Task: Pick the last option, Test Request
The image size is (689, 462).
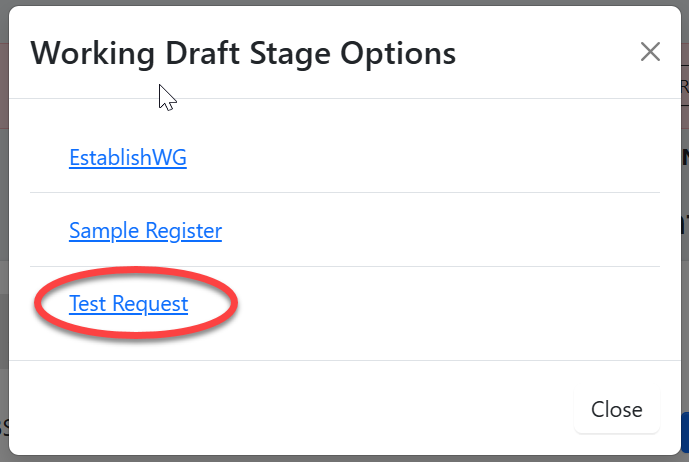Action: coord(128,303)
